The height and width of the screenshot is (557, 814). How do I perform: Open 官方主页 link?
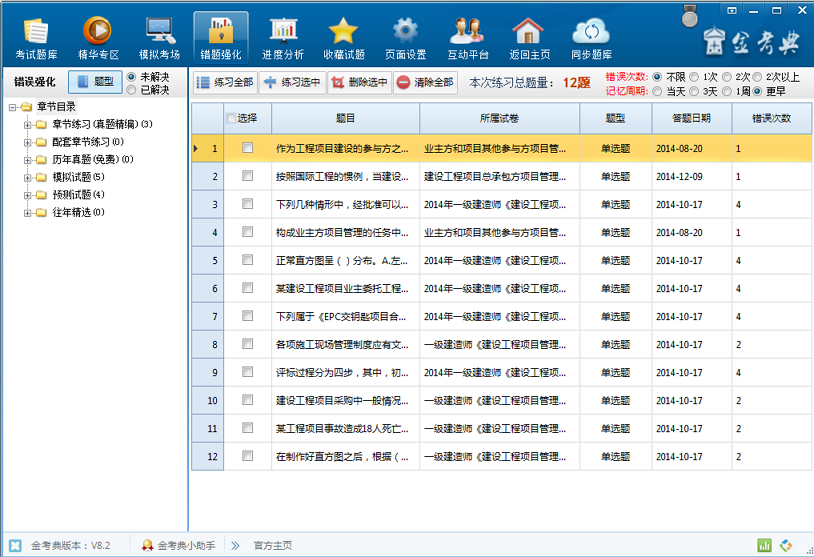[273, 545]
